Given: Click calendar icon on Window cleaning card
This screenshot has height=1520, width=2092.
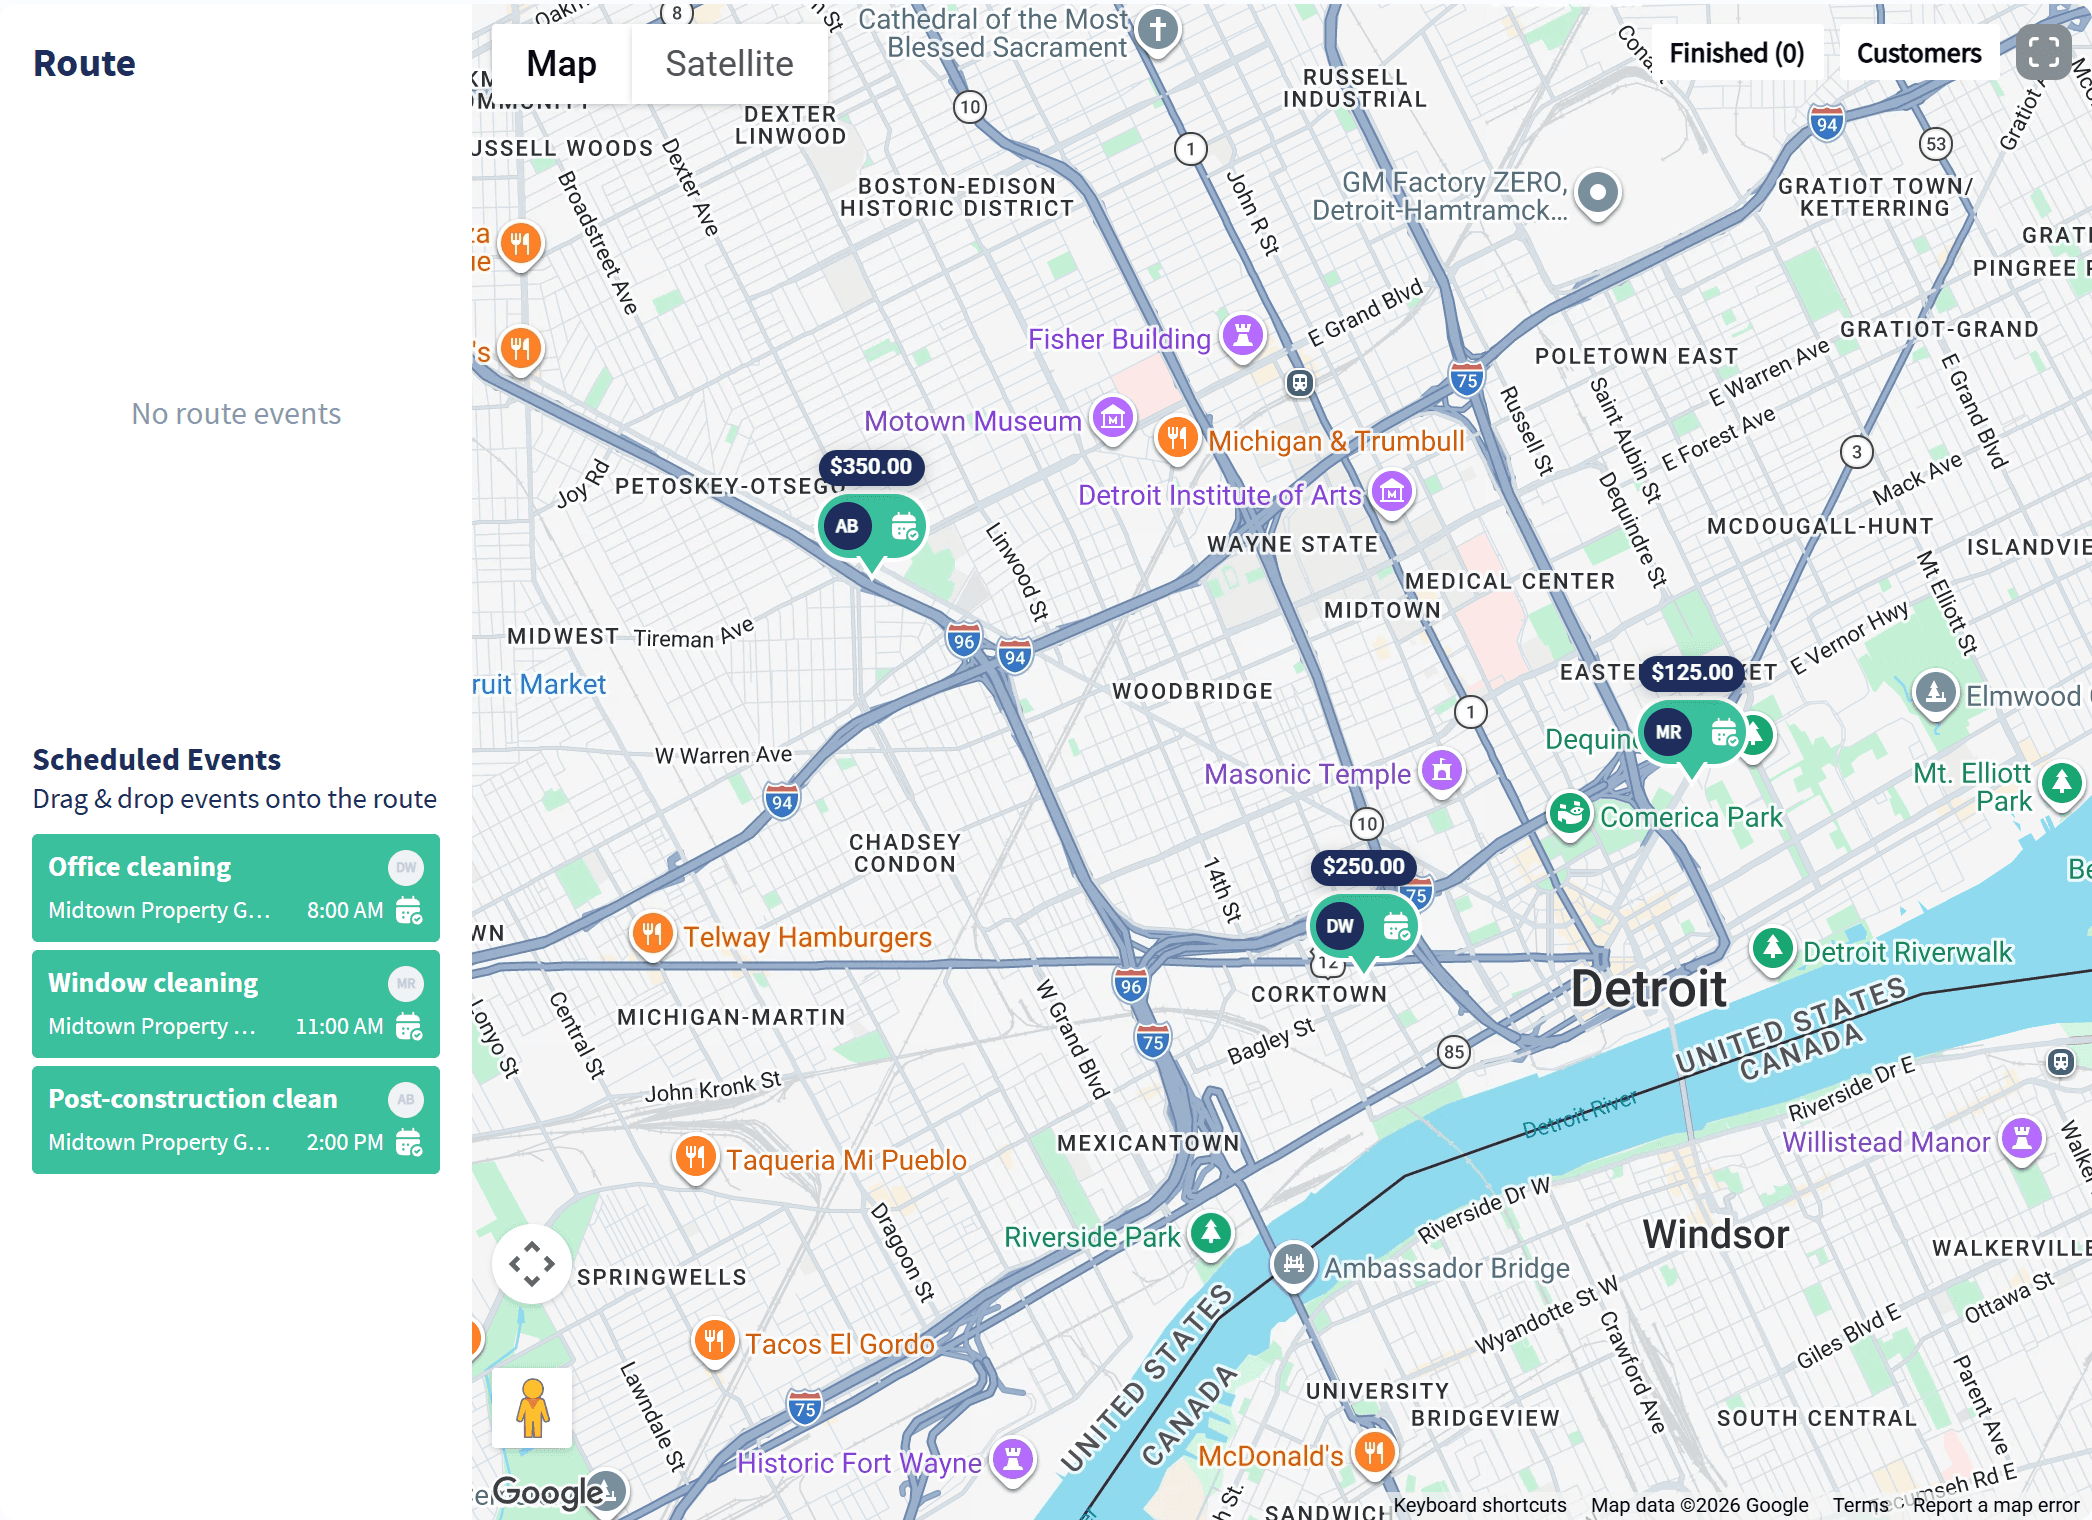Looking at the screenshot, I should pyautogui.click(x=409, y=1026).
